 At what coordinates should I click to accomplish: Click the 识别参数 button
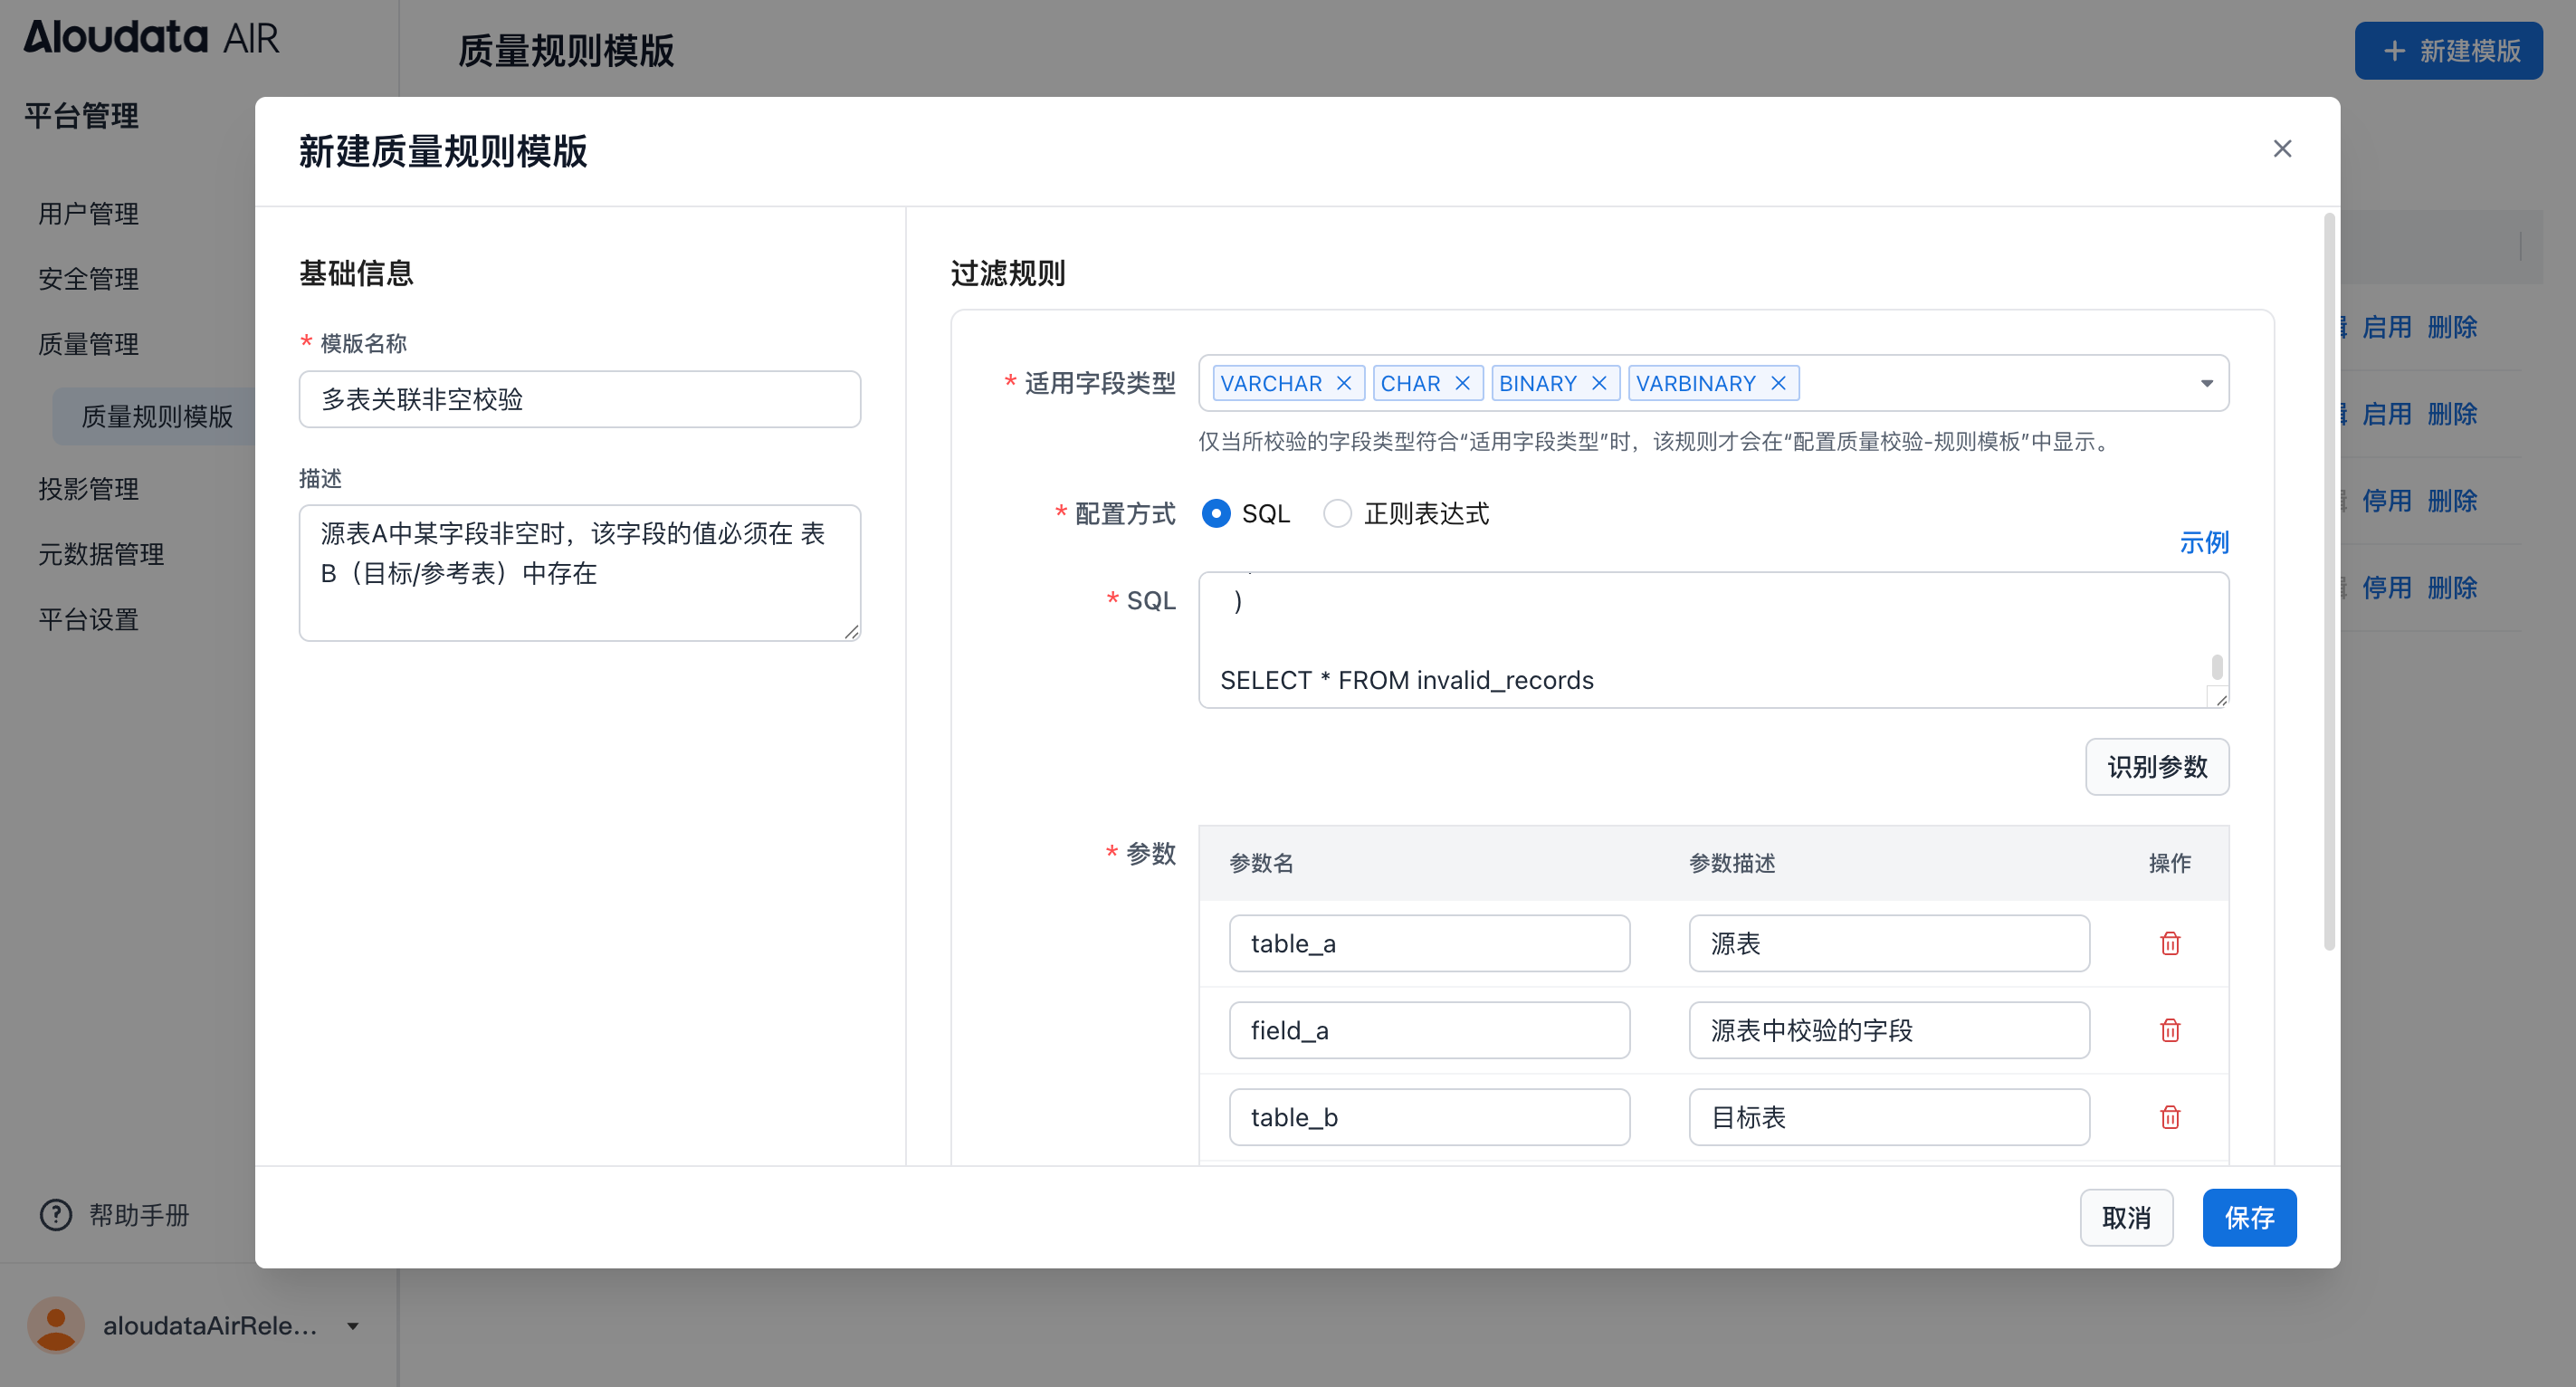click(2156, 767)
